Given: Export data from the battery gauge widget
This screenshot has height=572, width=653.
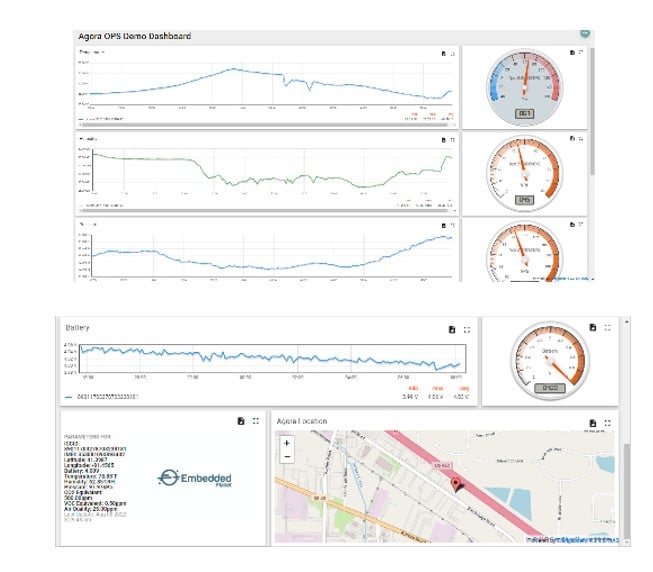Looking at the screenshot, I should pos(593,328).
